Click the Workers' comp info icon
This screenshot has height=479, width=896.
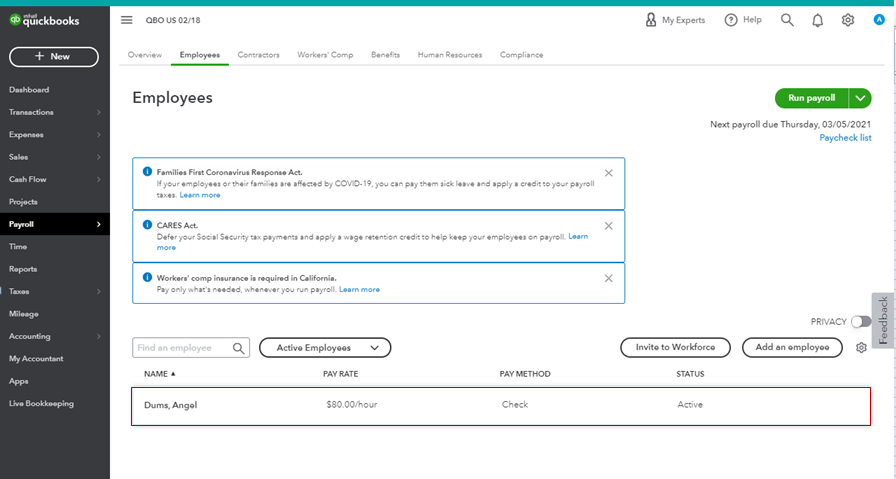pos(147,277)
